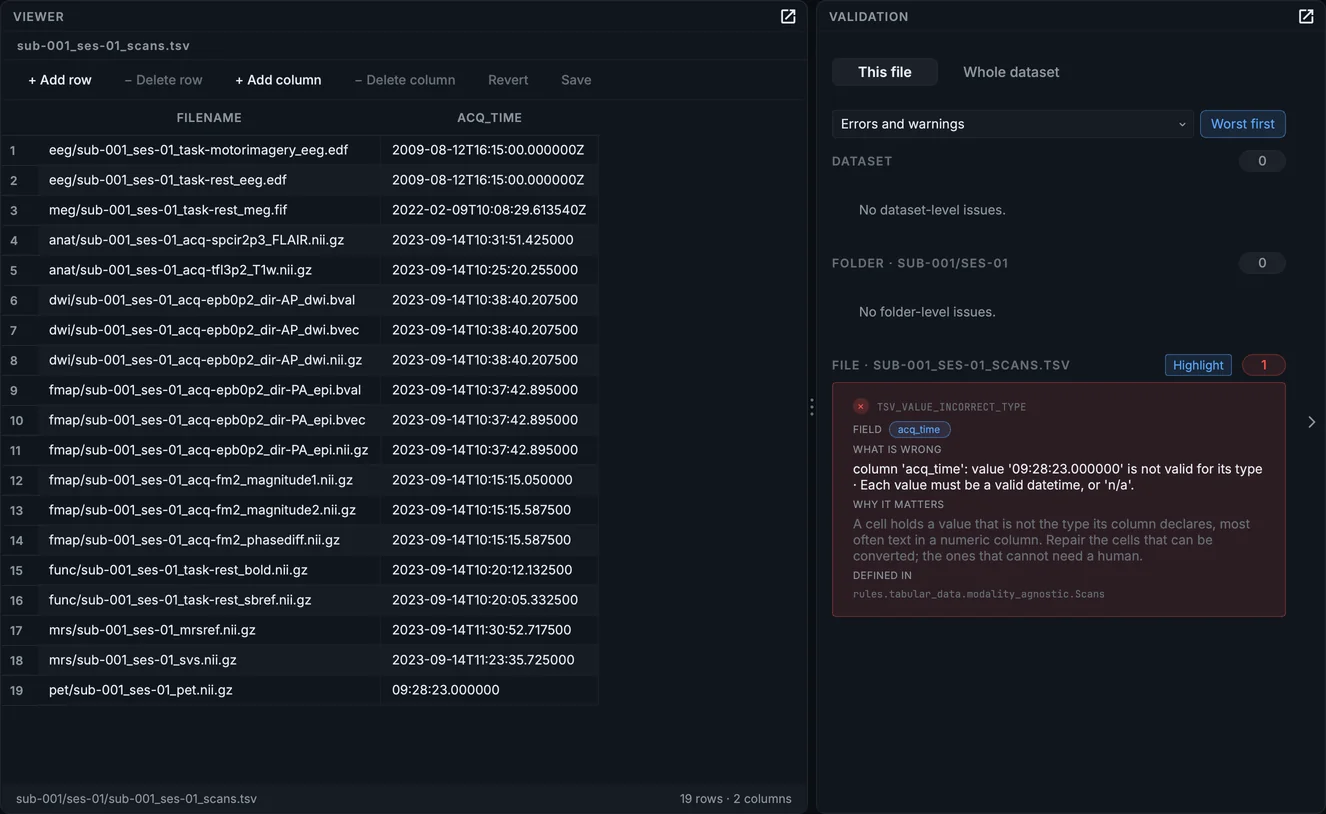Select row number 10
Viewport: 1326px width, 814px height.
click(19, 420)
